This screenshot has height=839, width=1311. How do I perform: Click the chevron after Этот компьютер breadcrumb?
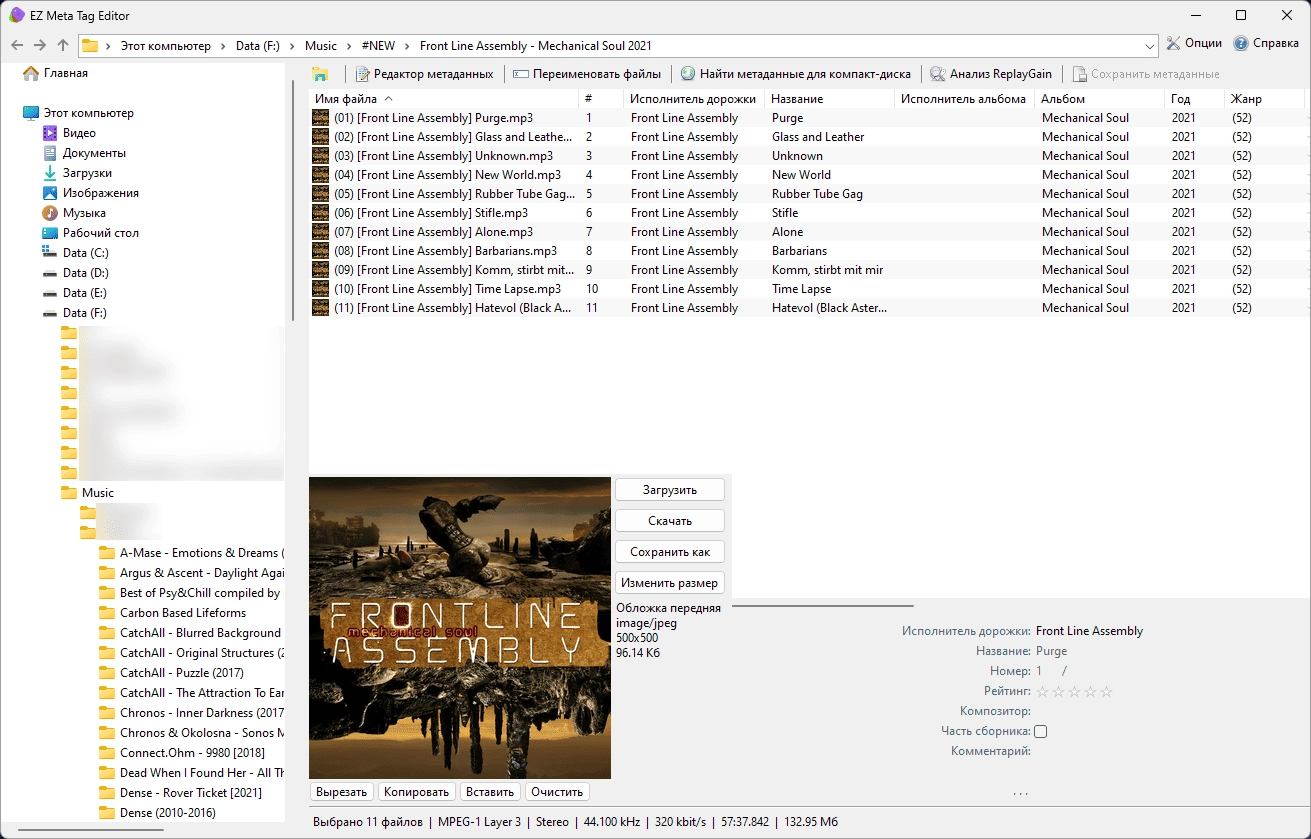coord(223,46)
